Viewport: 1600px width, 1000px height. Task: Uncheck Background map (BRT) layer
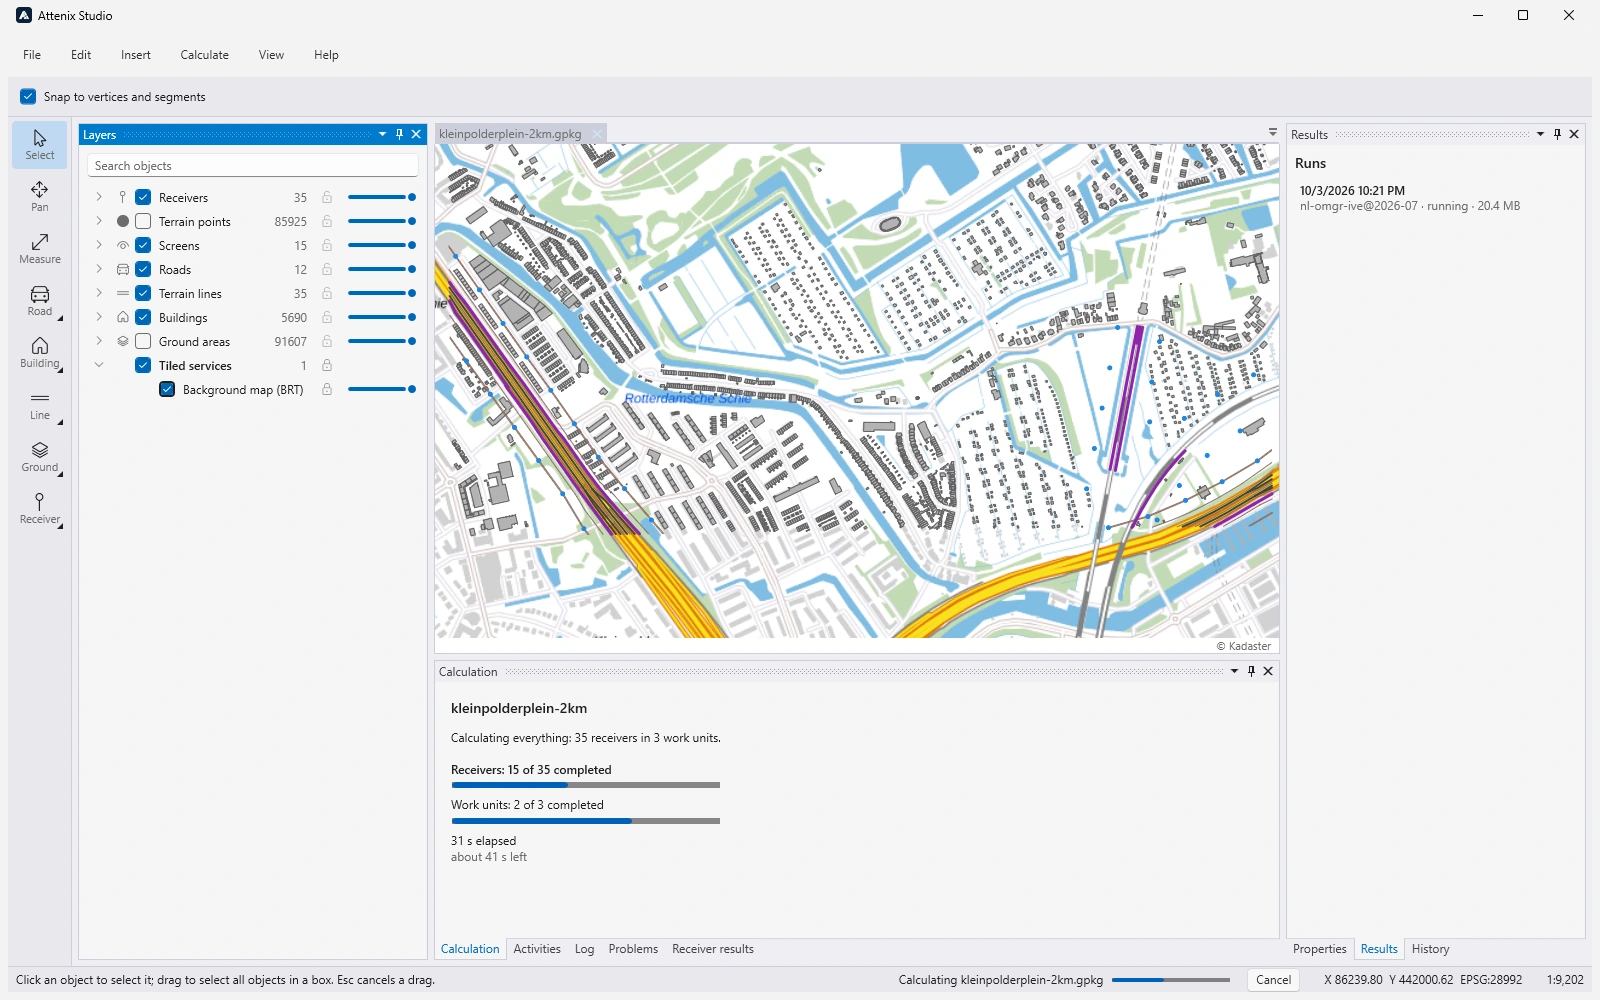167,389
